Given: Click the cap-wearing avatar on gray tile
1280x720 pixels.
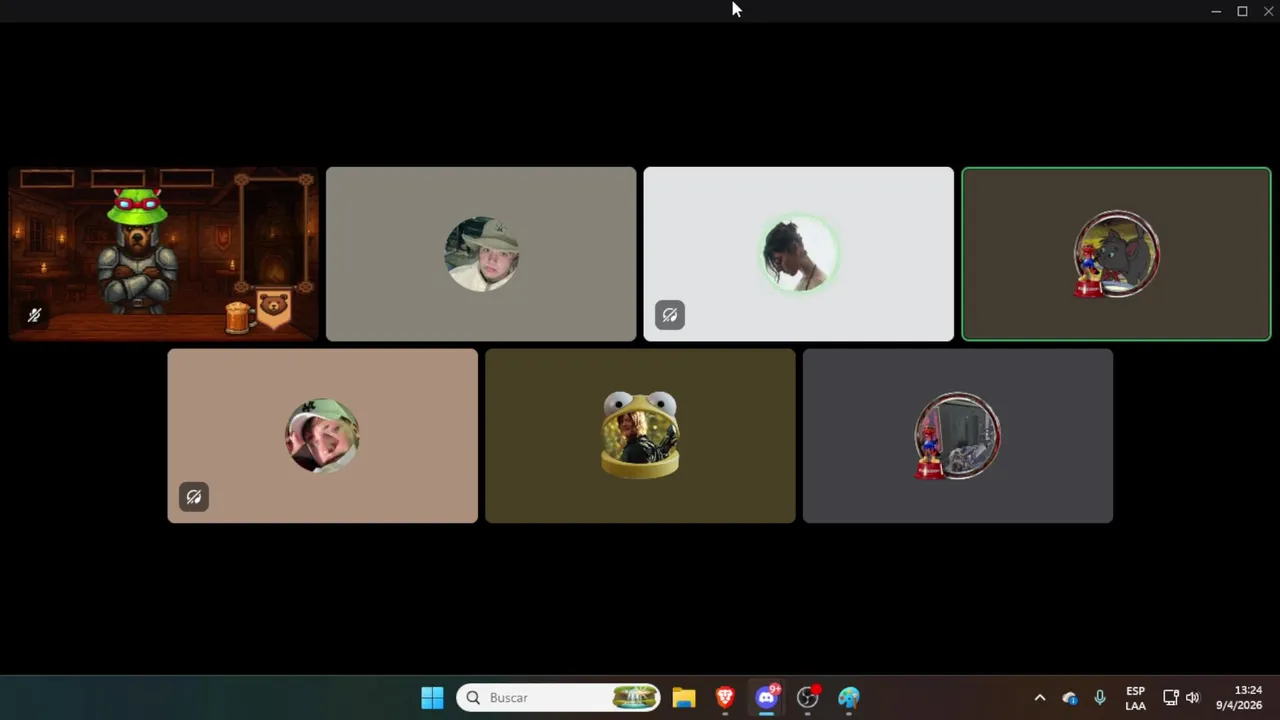Looking at the screenshot, I should tap(481, 254).
